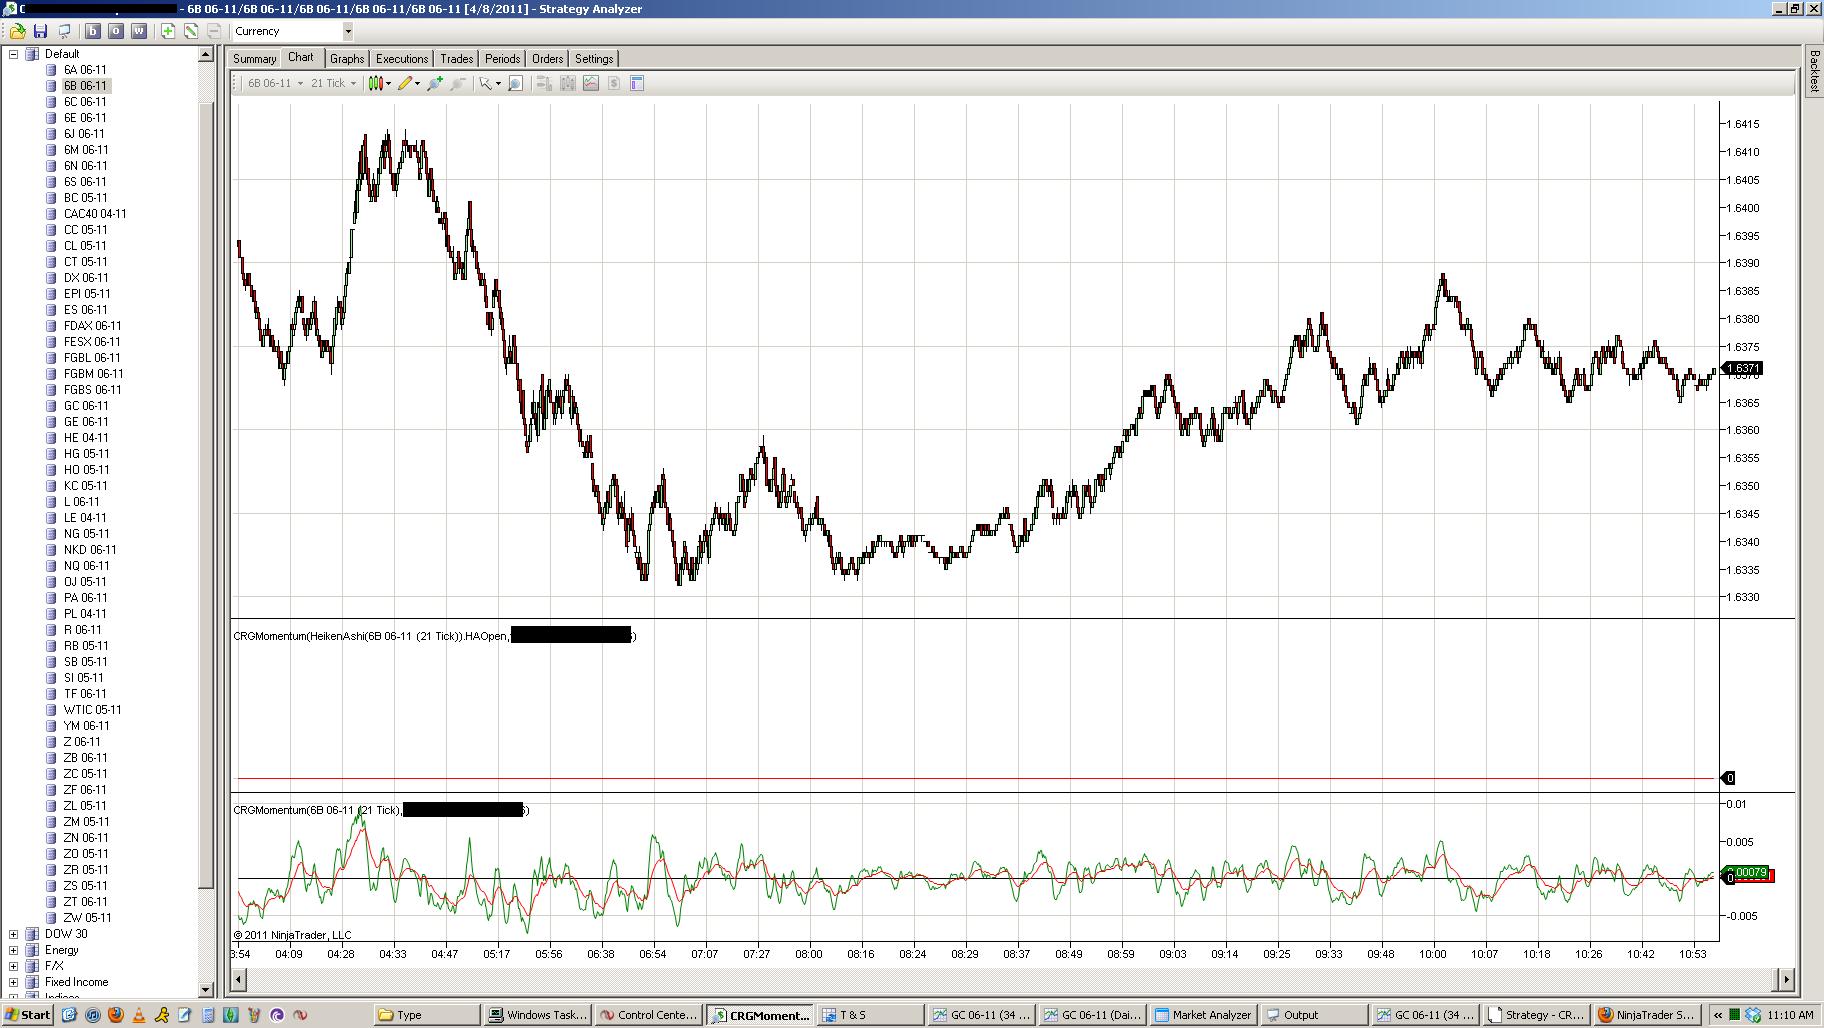The height and width of the screenshot is (1028, 1824).
Task: Select the ES 06-11 instrument
Action: (85, 310)
